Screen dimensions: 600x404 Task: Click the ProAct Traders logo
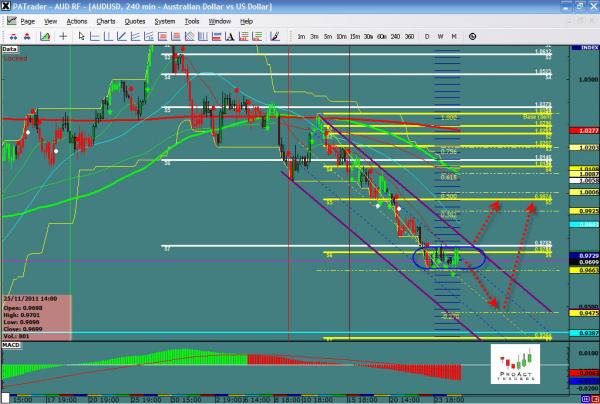517,364
